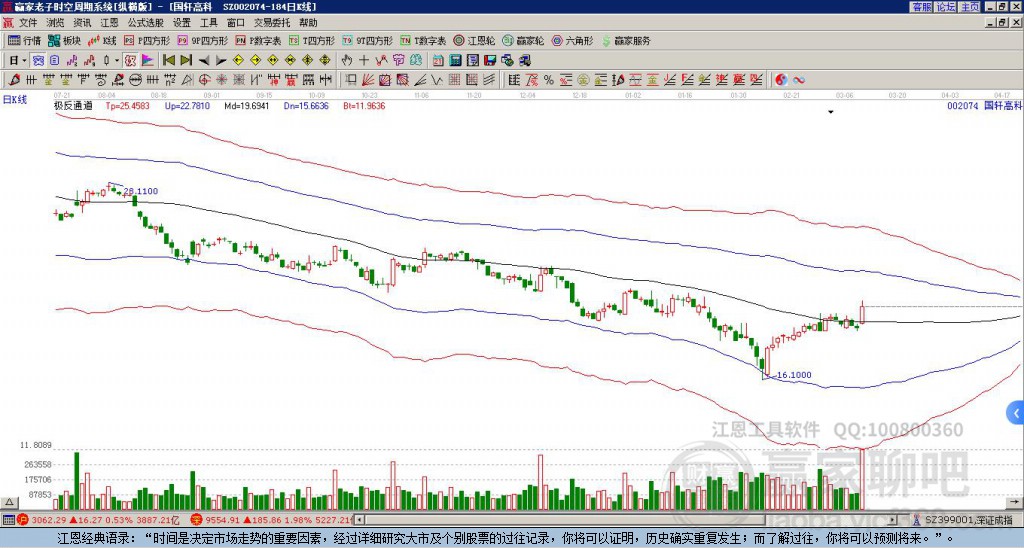Step chart right with black arrow
Screen dimensions: 1024x548
221,61
